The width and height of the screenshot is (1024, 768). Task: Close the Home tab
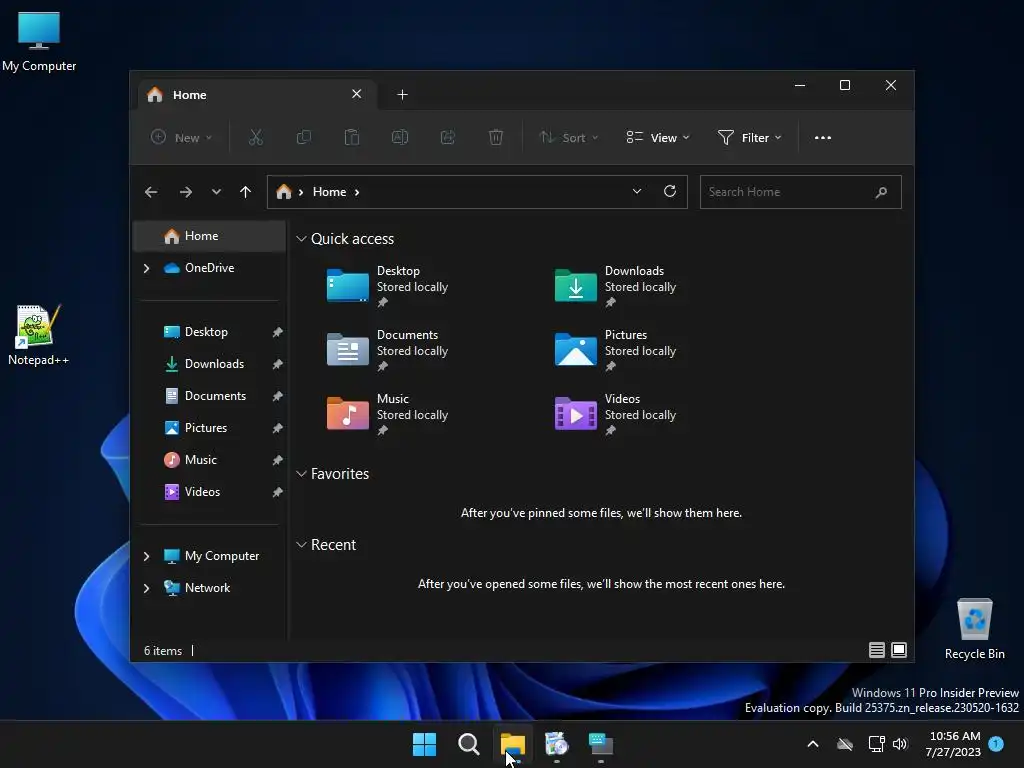357,94
